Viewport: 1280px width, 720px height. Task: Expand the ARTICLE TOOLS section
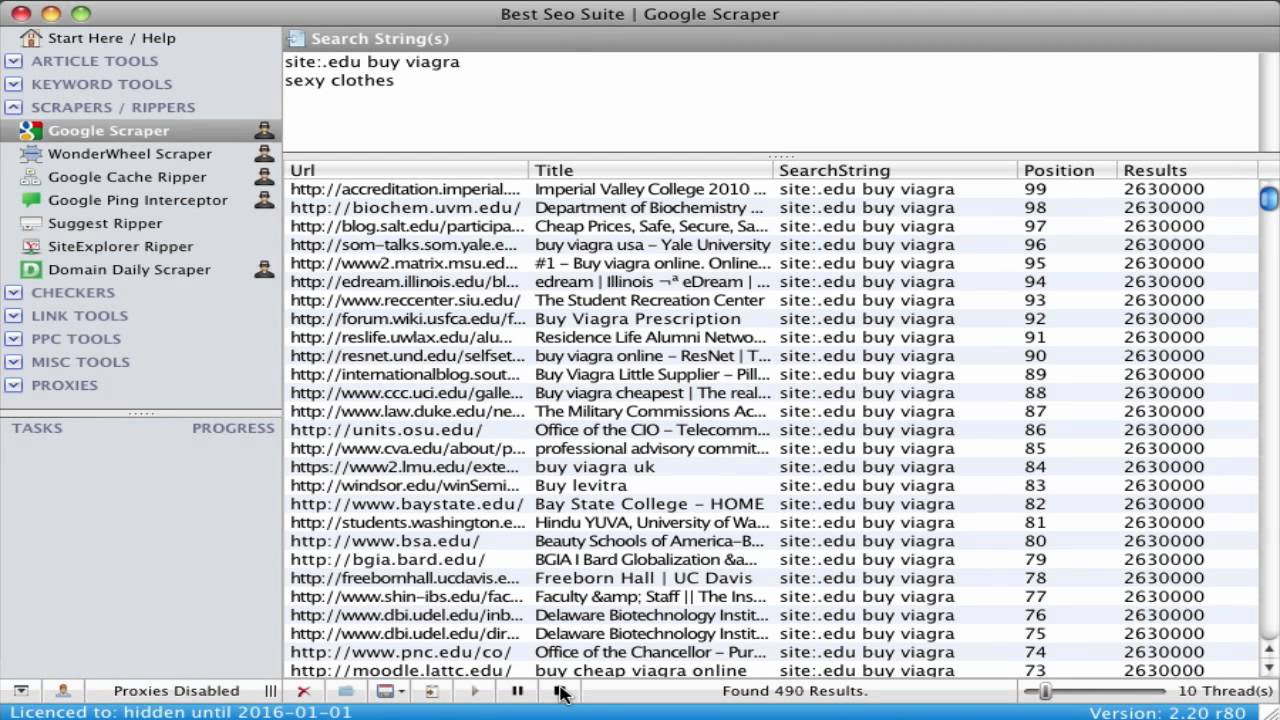(13, 61)
